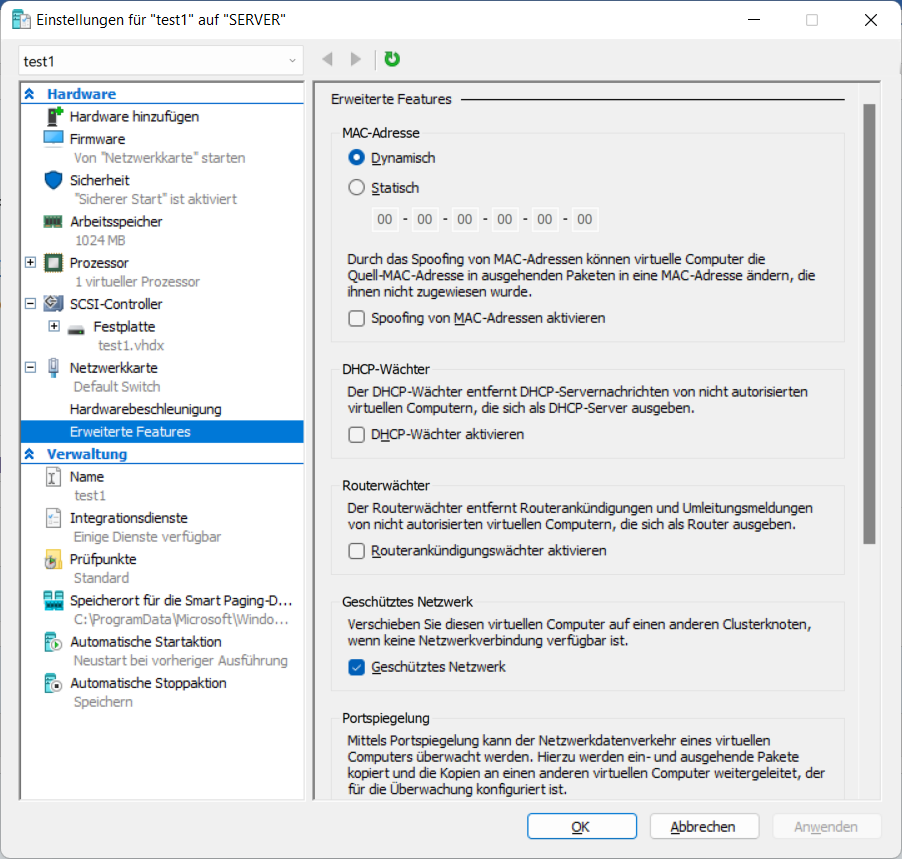Click the Sicherheit tree entry label
Viewport: 902px width, 859px height.
(x=100, y=180)
